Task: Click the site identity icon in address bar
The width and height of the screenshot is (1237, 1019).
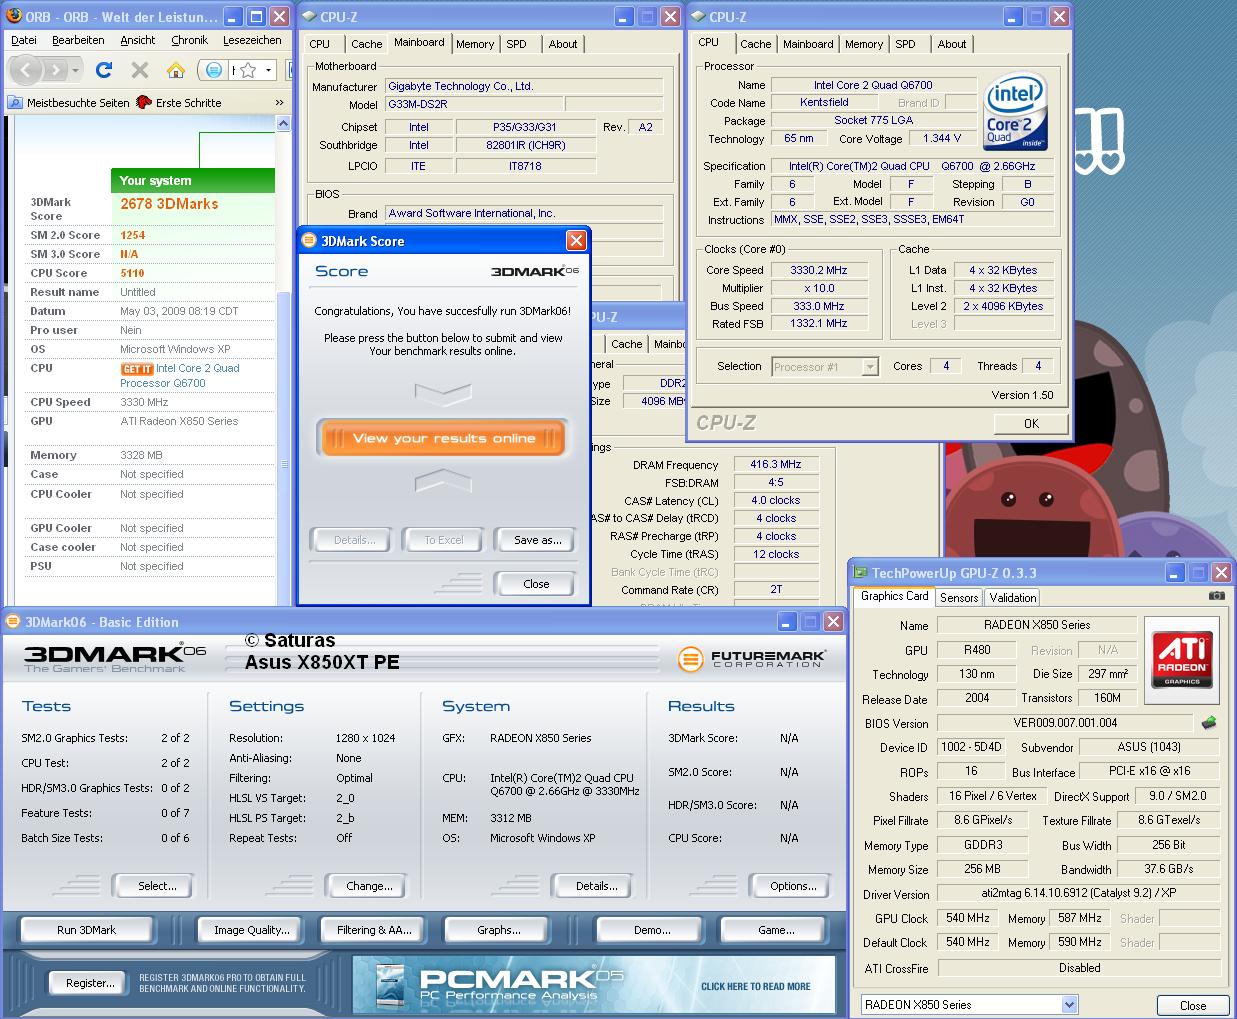Action: tap(213, 70)
